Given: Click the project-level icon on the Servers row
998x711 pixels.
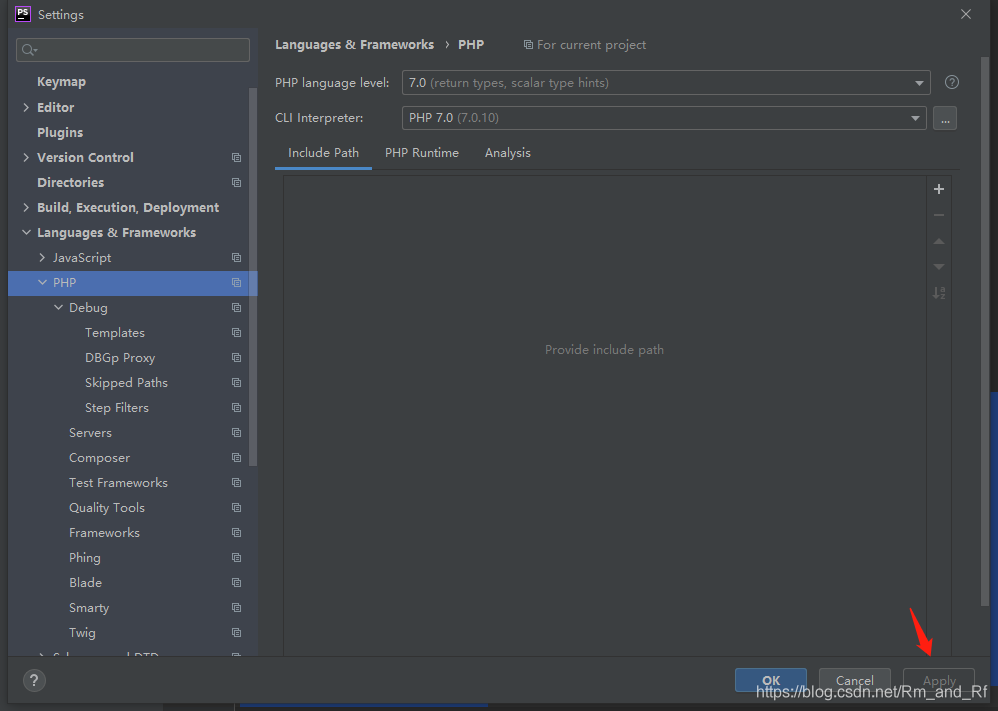Looking at the screenshot, I should point(236,433).
